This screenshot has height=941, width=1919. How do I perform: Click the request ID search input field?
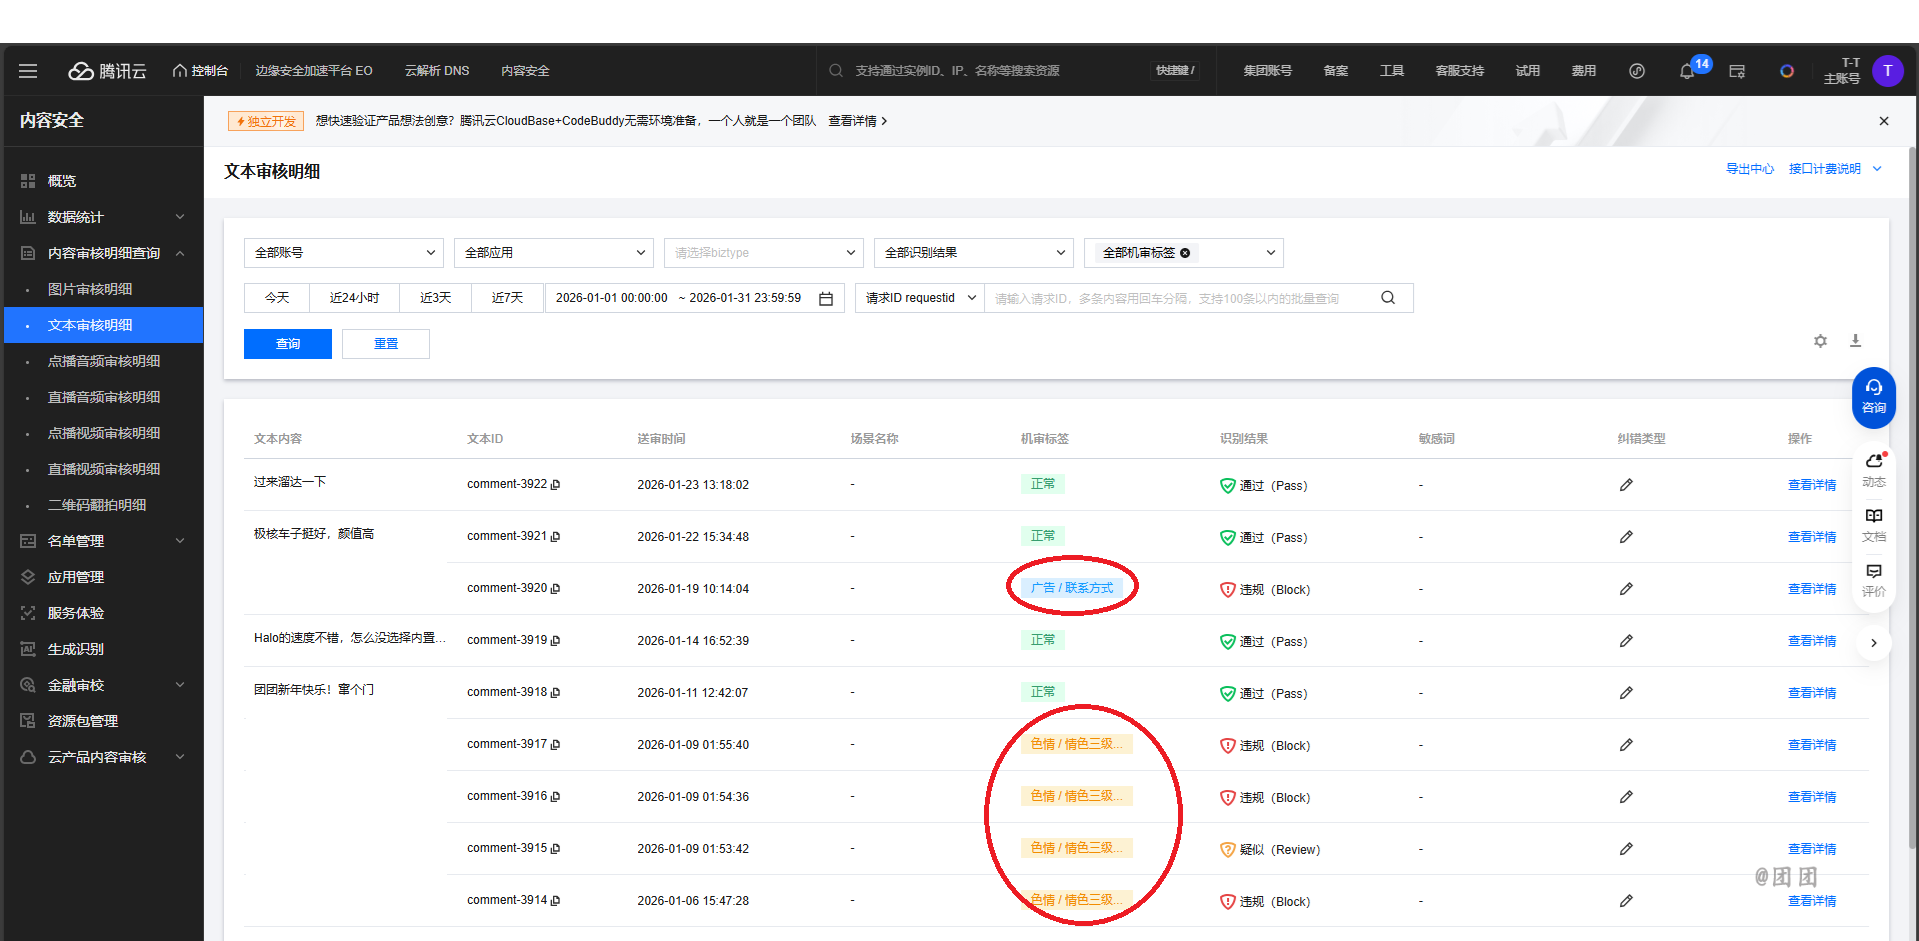[1180, 299]
